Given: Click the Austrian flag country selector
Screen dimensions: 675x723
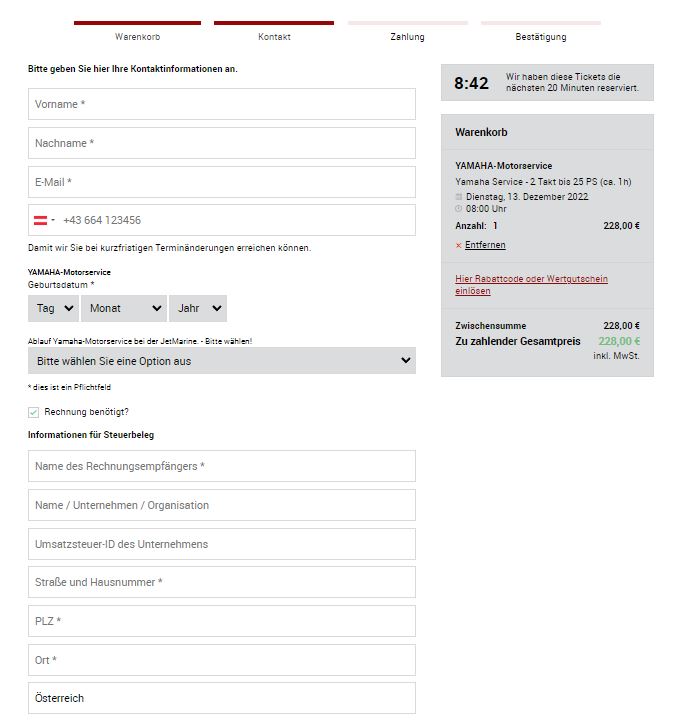Looking at the screenshot, I should point(44,220).
